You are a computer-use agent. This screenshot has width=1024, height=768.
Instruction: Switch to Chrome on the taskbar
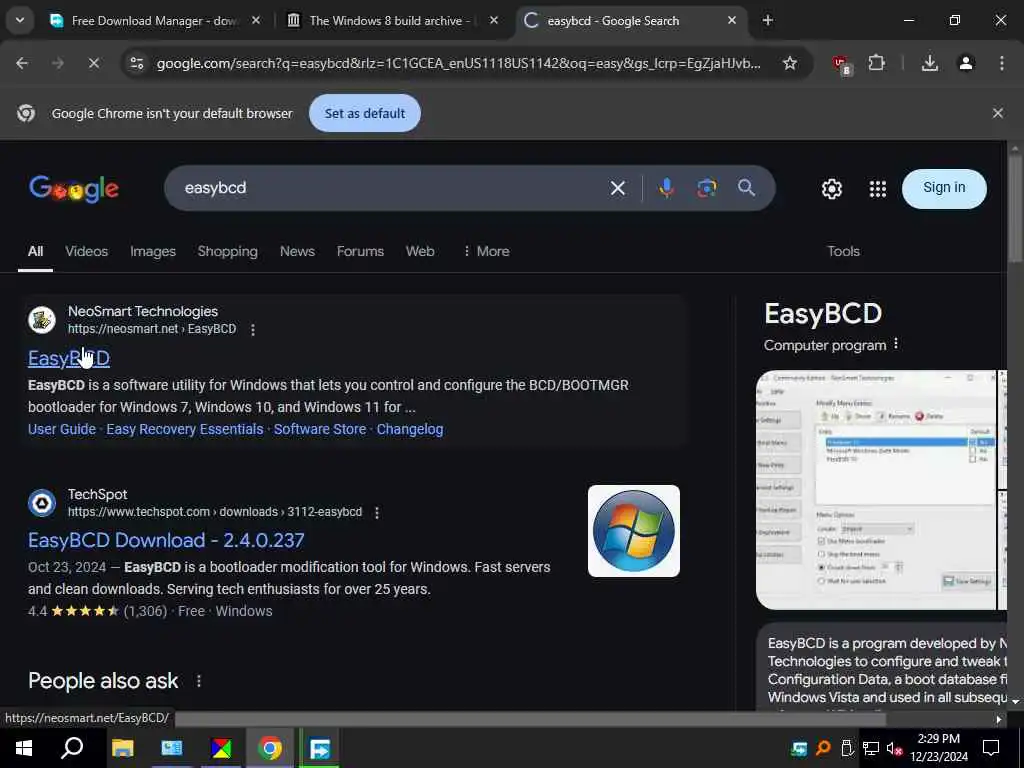[270, 748]
